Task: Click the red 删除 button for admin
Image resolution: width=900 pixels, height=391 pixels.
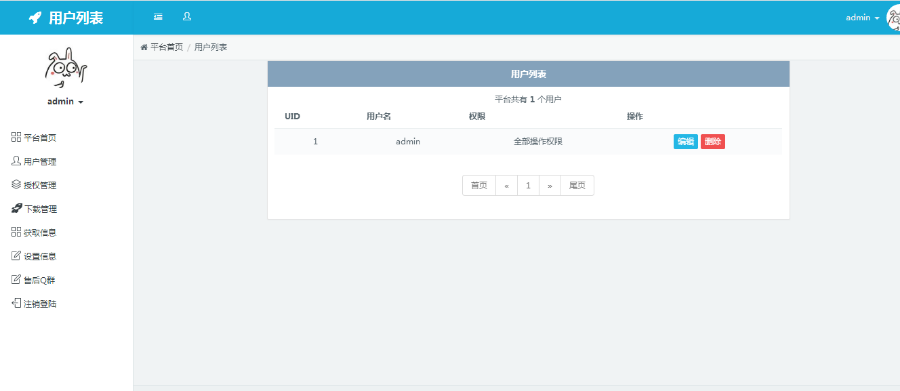Action: coord(712,142)
